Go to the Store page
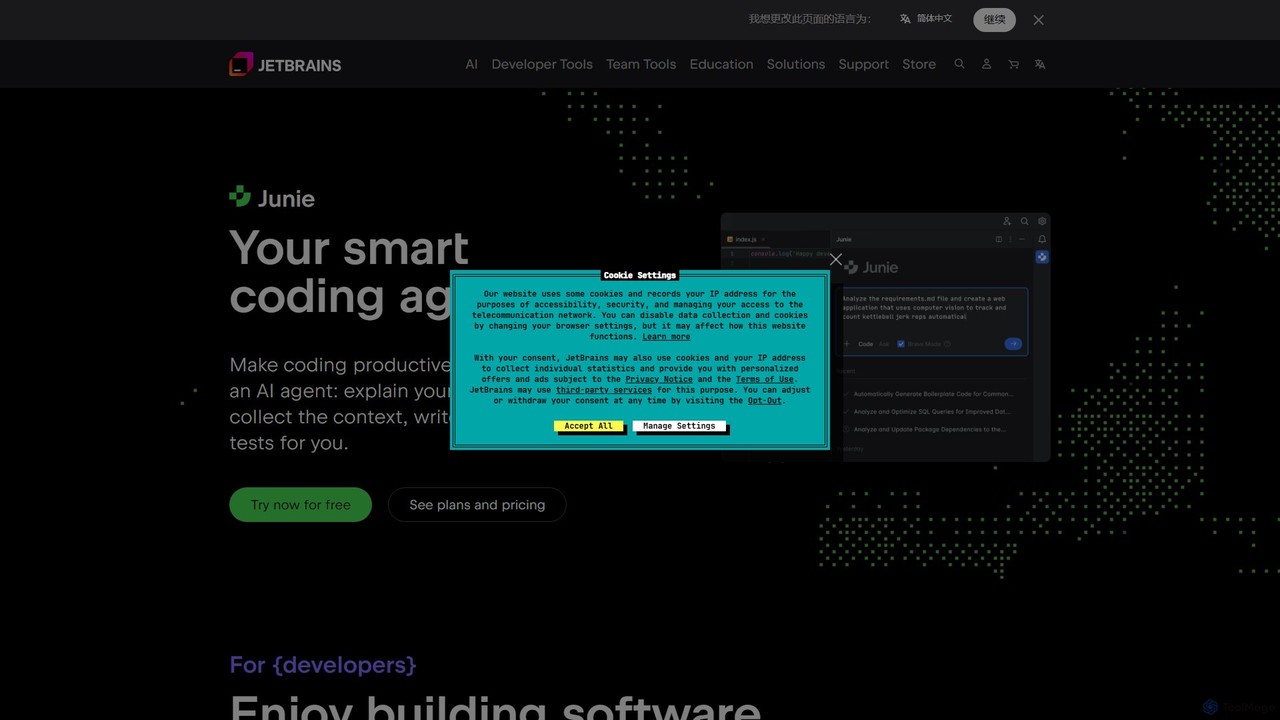Image resolution: width=1280 pixels, height=720 pixels. pyautogui.click(x=919, y=64)
